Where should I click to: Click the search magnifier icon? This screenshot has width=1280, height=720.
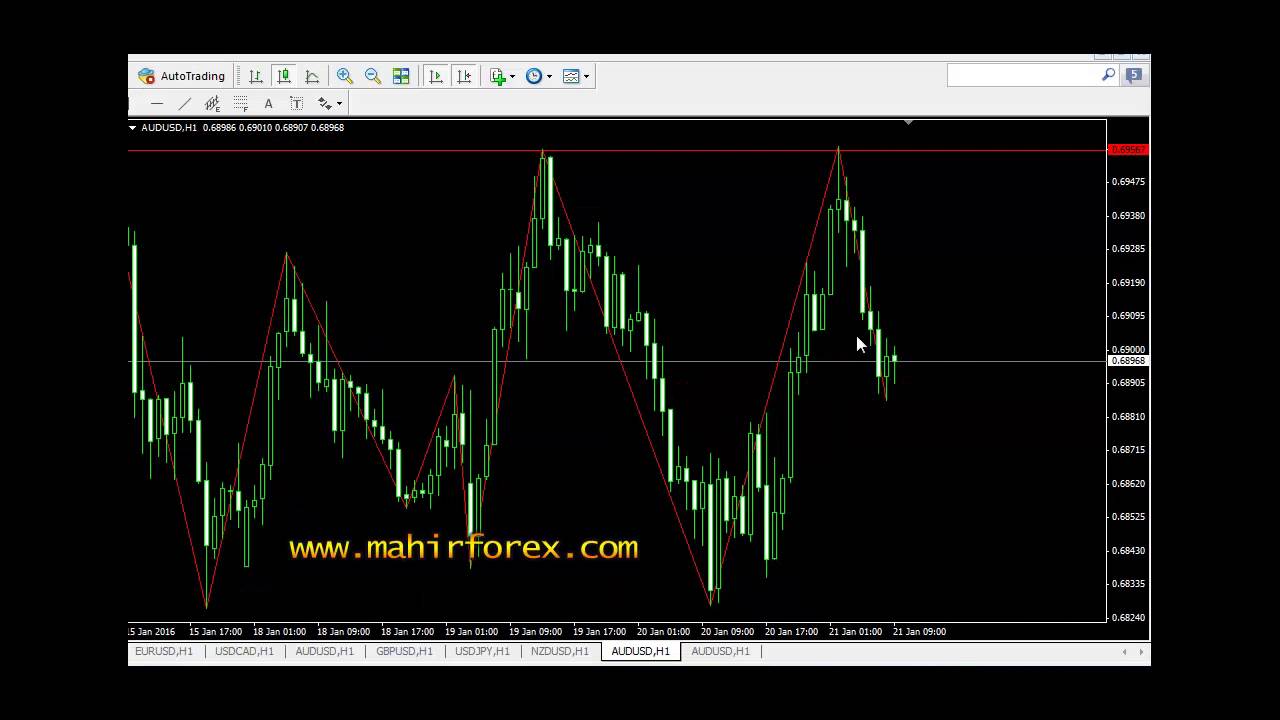(x=1108, y=75)
